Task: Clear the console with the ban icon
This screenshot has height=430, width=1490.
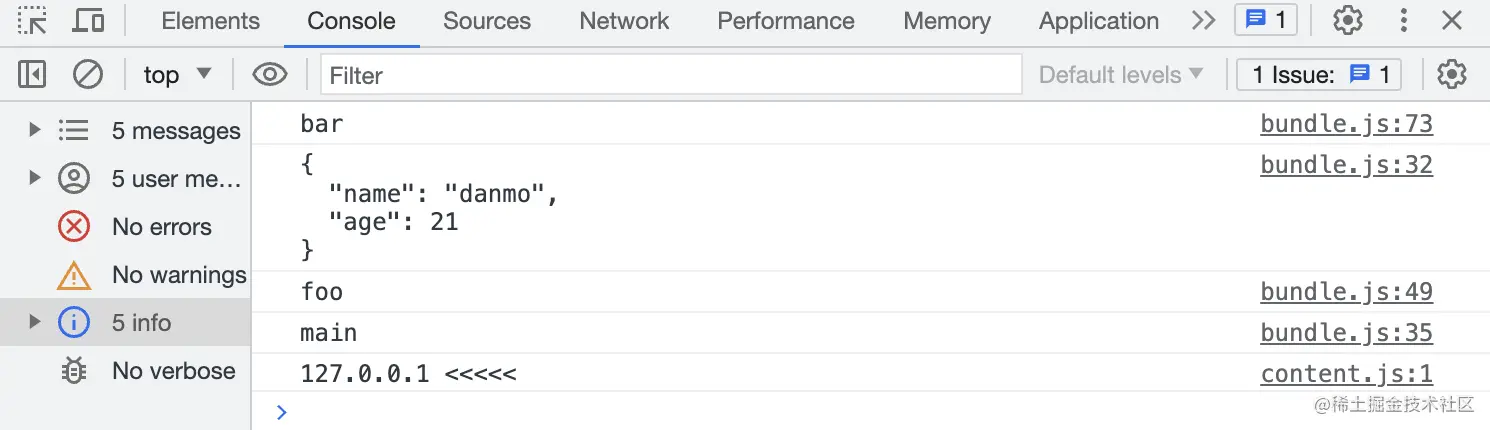Action: point(88,74)
